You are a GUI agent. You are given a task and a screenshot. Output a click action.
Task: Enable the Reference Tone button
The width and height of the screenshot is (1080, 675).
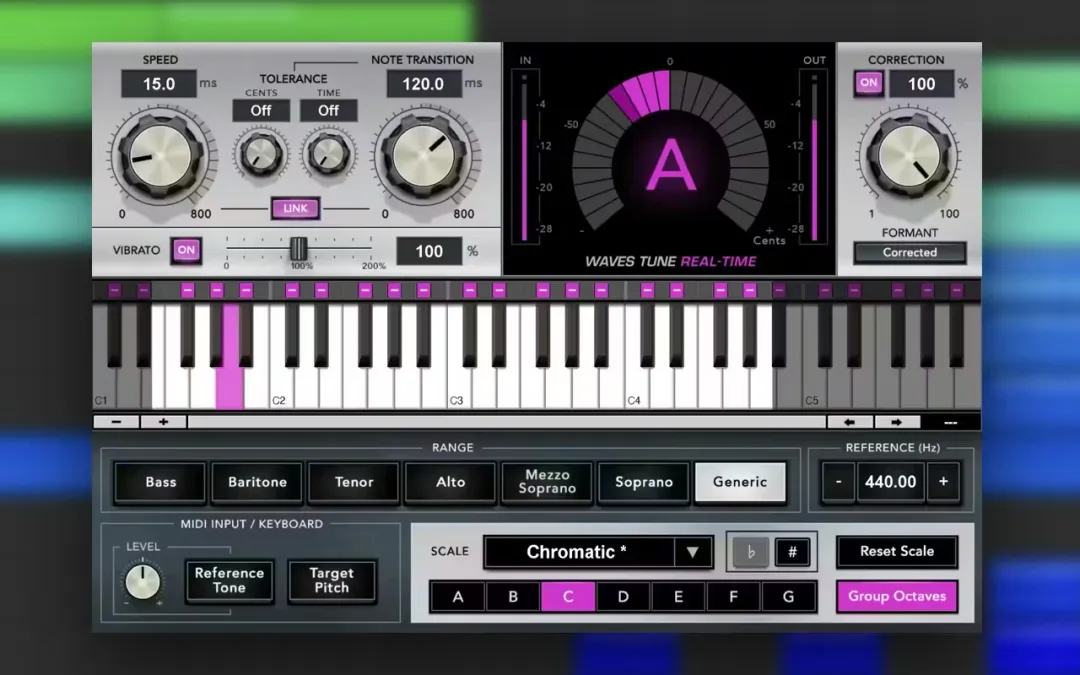click(229, 581)
